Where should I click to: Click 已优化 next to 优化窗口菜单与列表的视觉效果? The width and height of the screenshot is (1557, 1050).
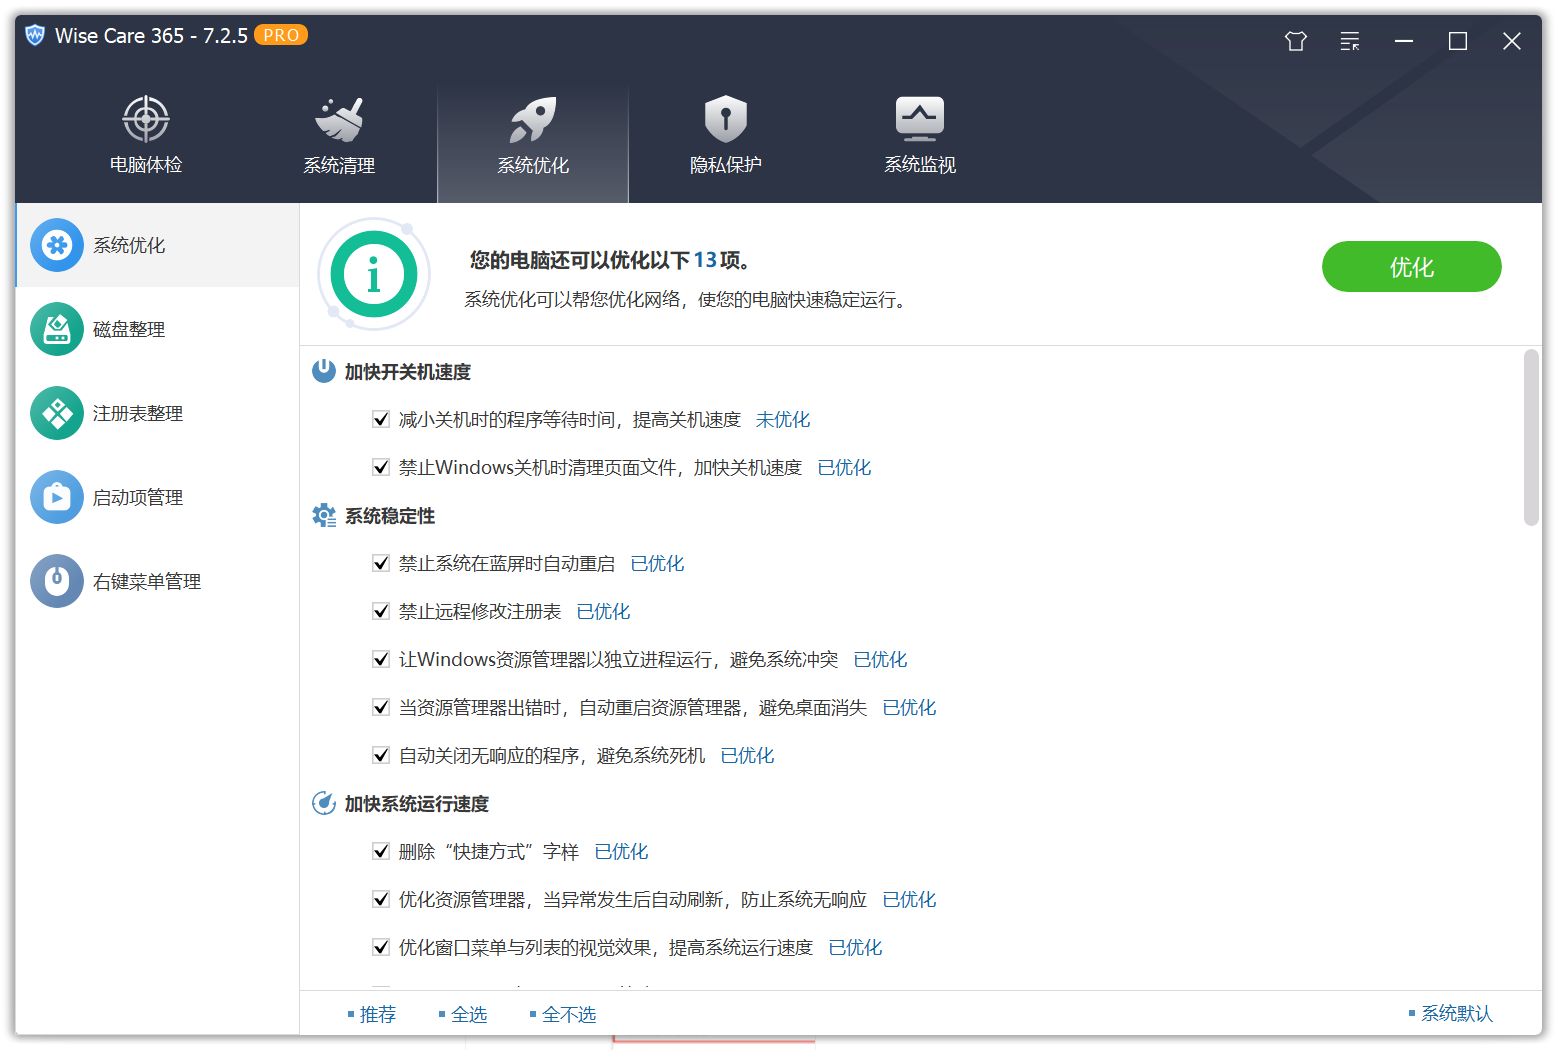pyautogui.click(x=856, y=947)
